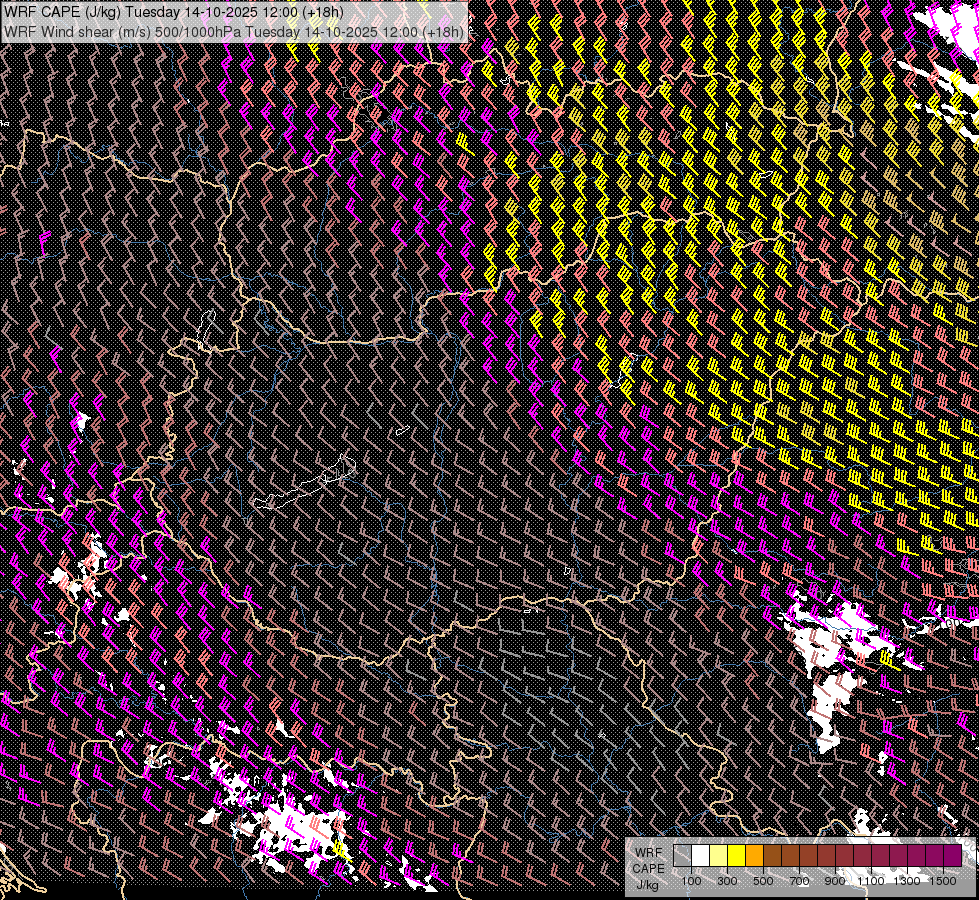Click the 100 label under the legend
This screenshot has height=900, width=979.
(691, 881)
